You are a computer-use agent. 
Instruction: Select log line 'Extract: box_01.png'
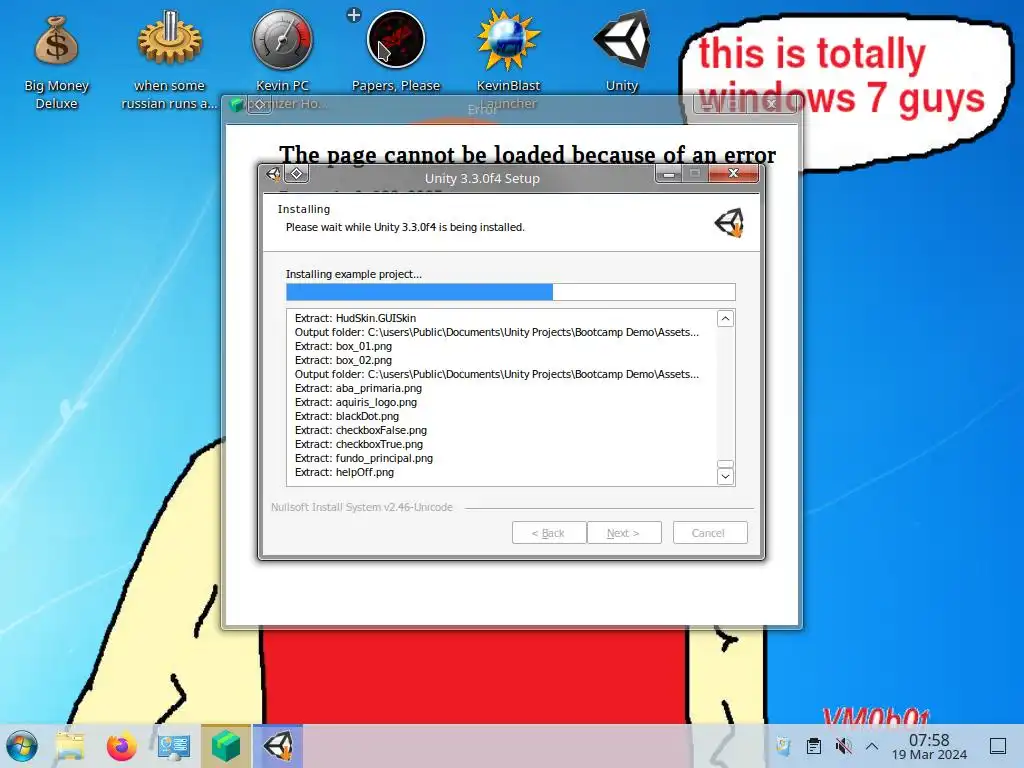[x=344, y=346]
